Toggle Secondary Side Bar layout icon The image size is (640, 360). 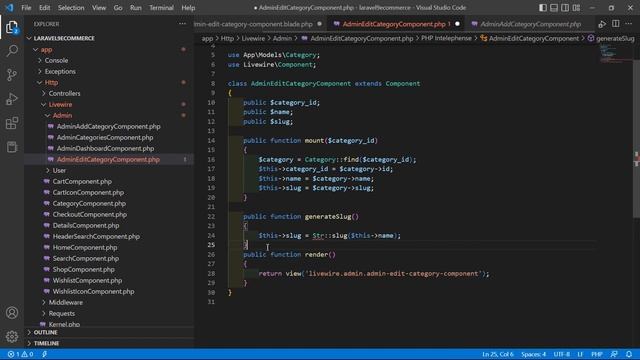pyautogui.click(x=565, y=8)
